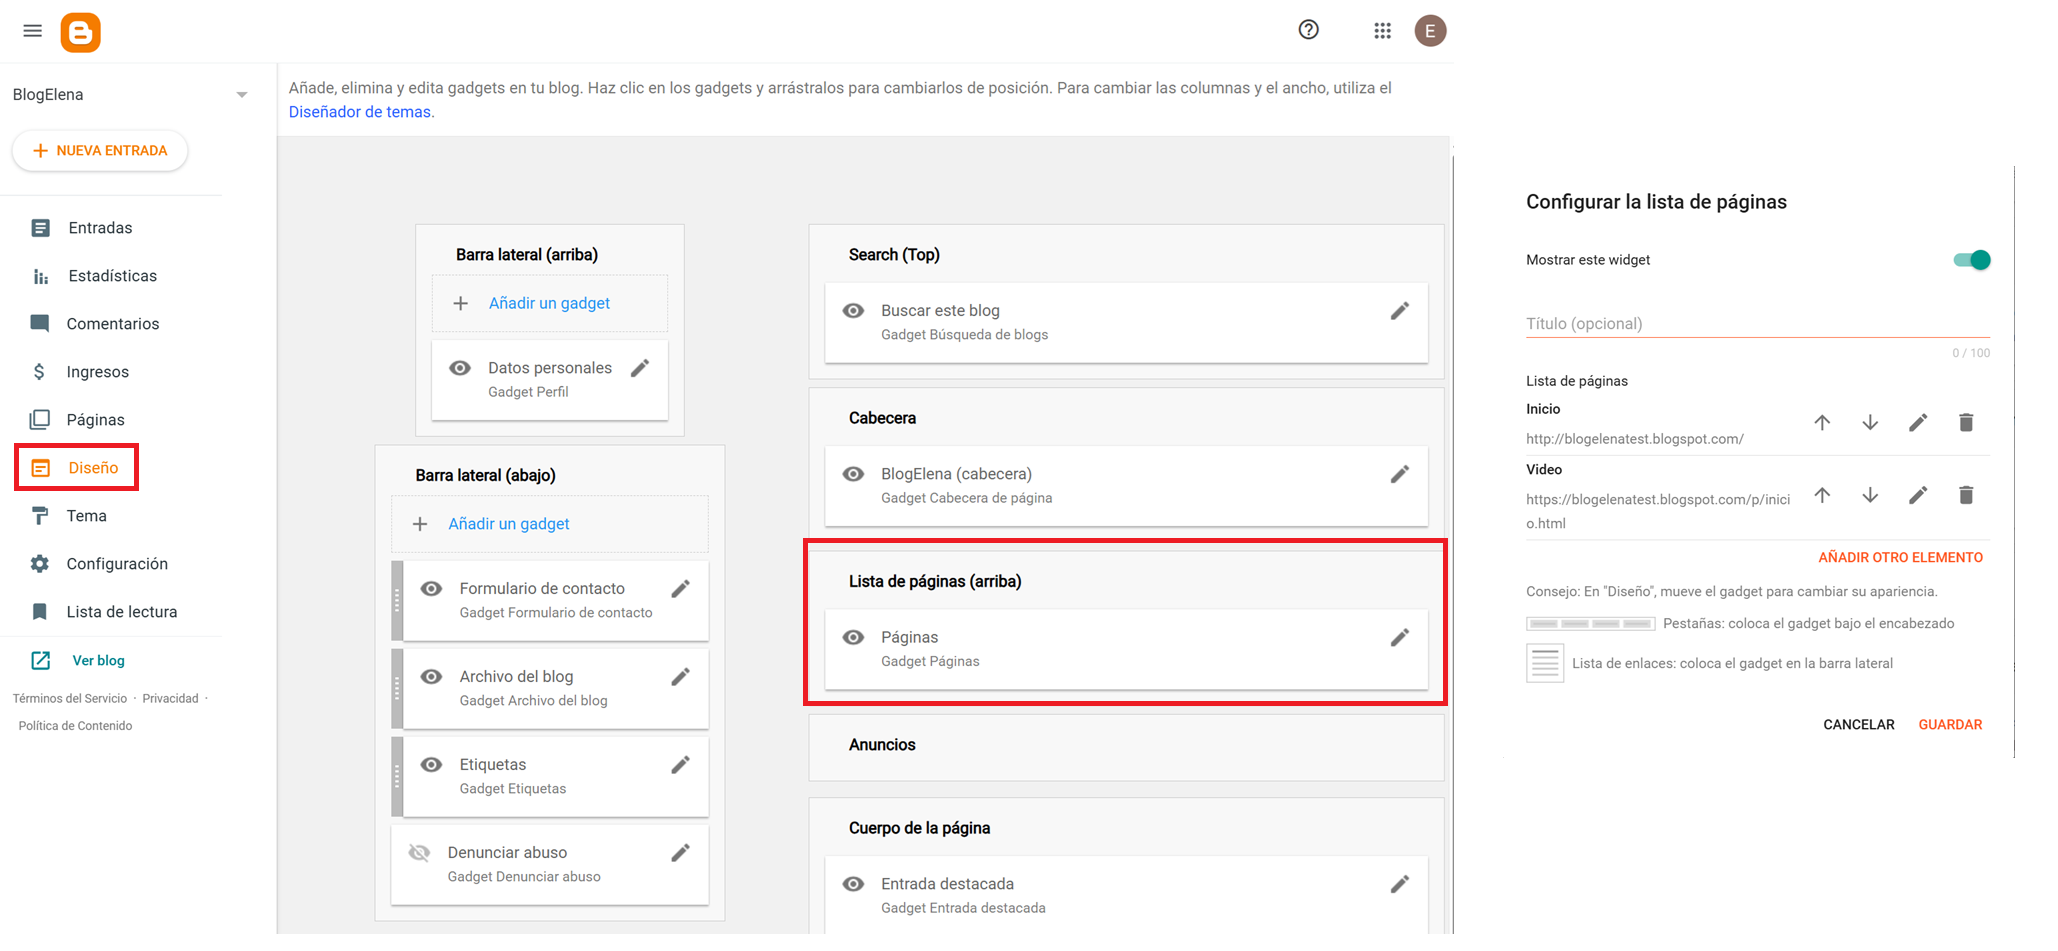Click the GUARDAR button
This screenshot has width=2058, height=951.
[x=1949, y=725]
